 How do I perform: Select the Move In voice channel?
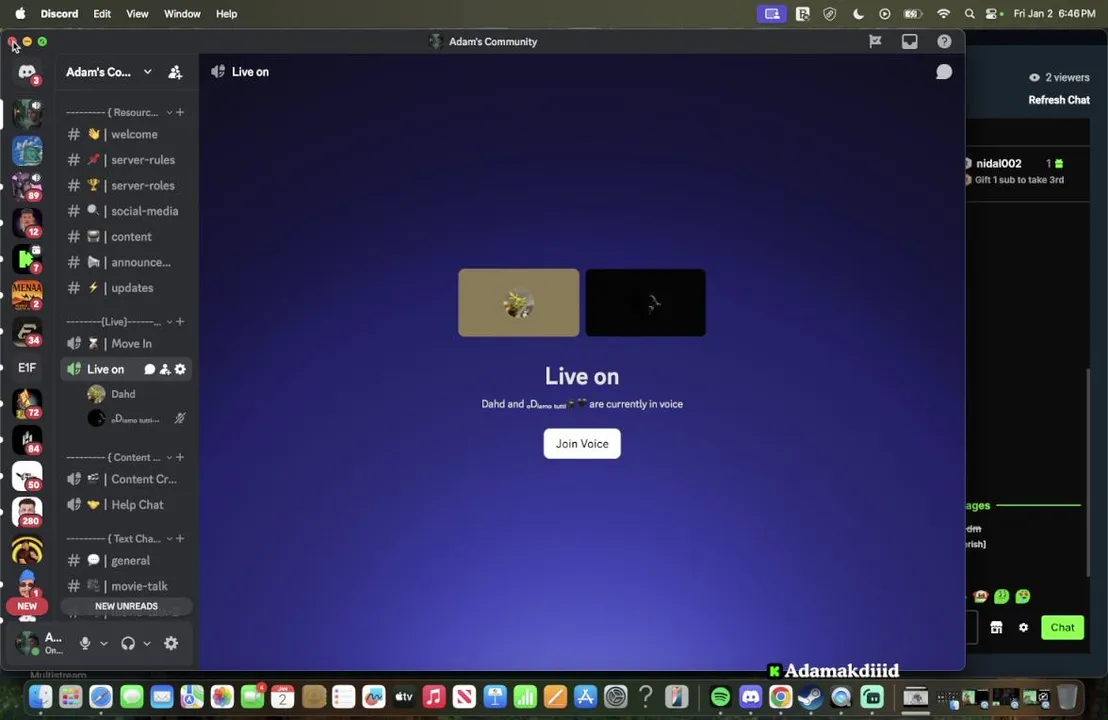click(x=124, y=343)
